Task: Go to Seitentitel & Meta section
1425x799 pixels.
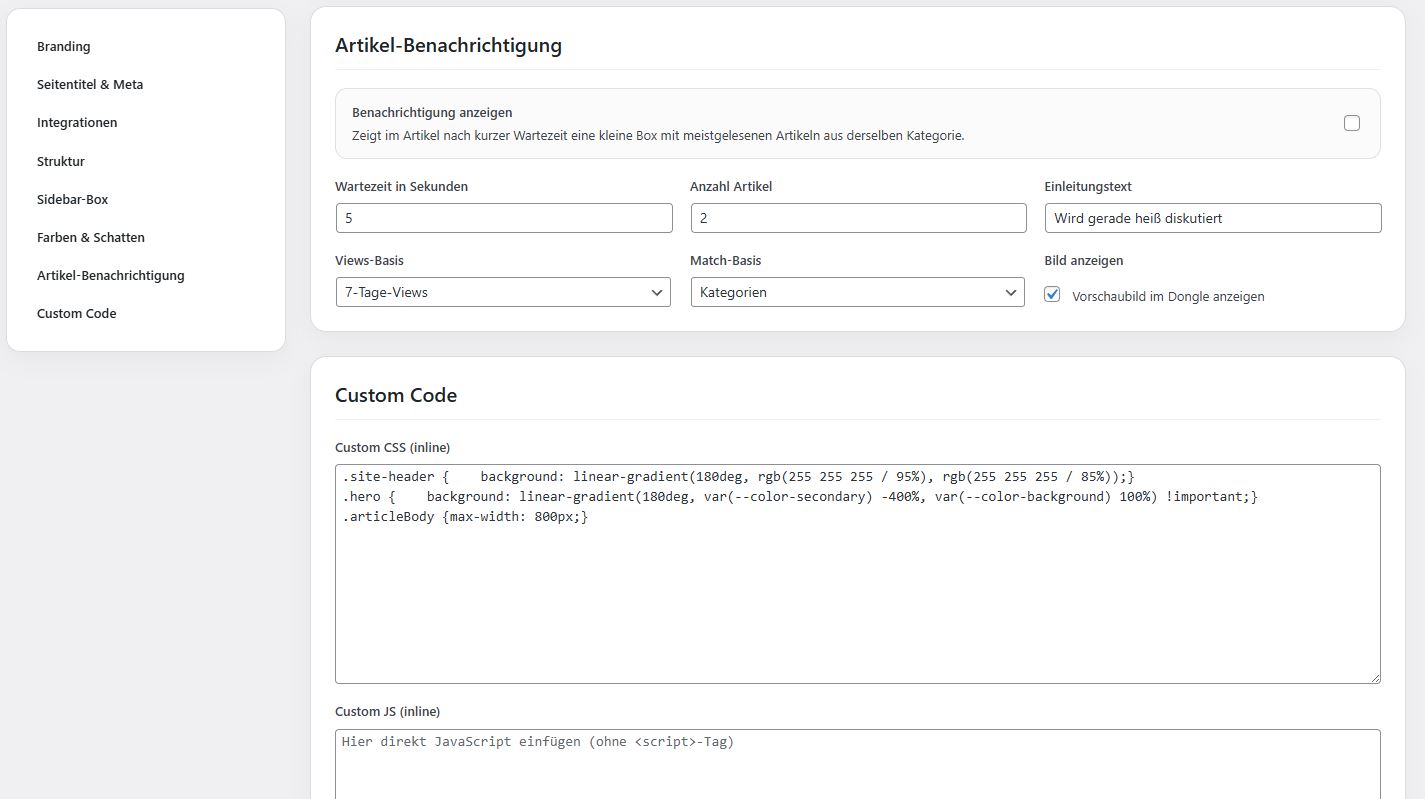Action: pyautogui.click(x=90, y=85)
